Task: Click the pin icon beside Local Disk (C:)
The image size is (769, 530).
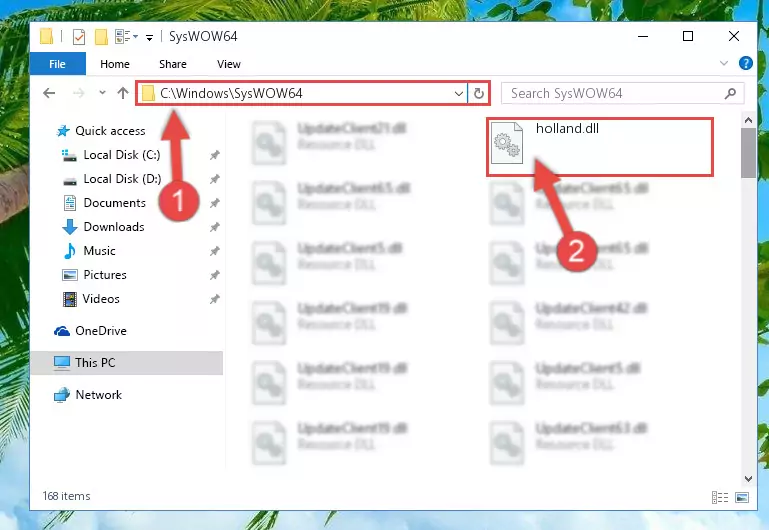Action: tap(214, 155)
